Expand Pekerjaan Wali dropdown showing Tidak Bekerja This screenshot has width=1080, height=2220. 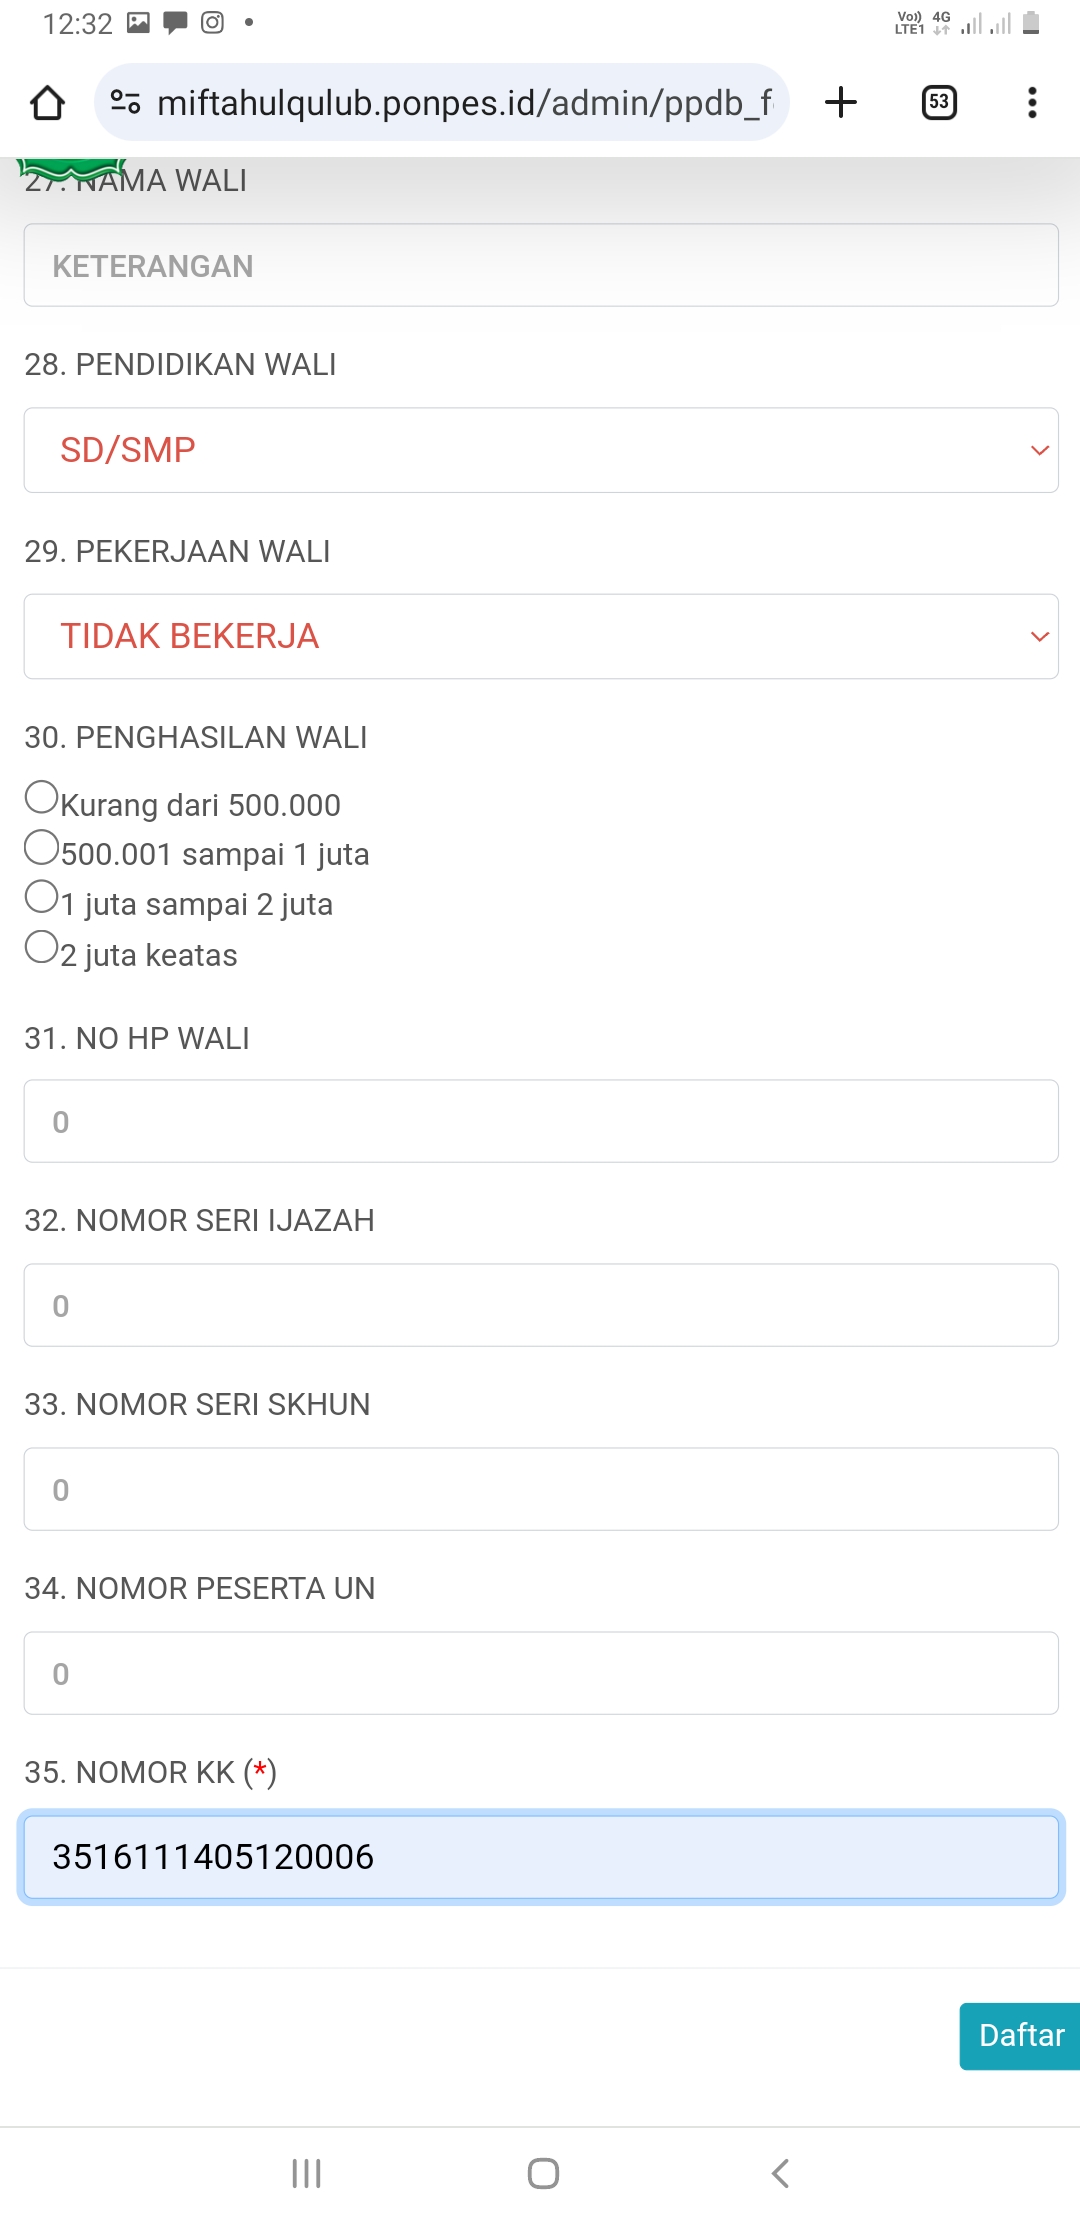click(540, 637)
